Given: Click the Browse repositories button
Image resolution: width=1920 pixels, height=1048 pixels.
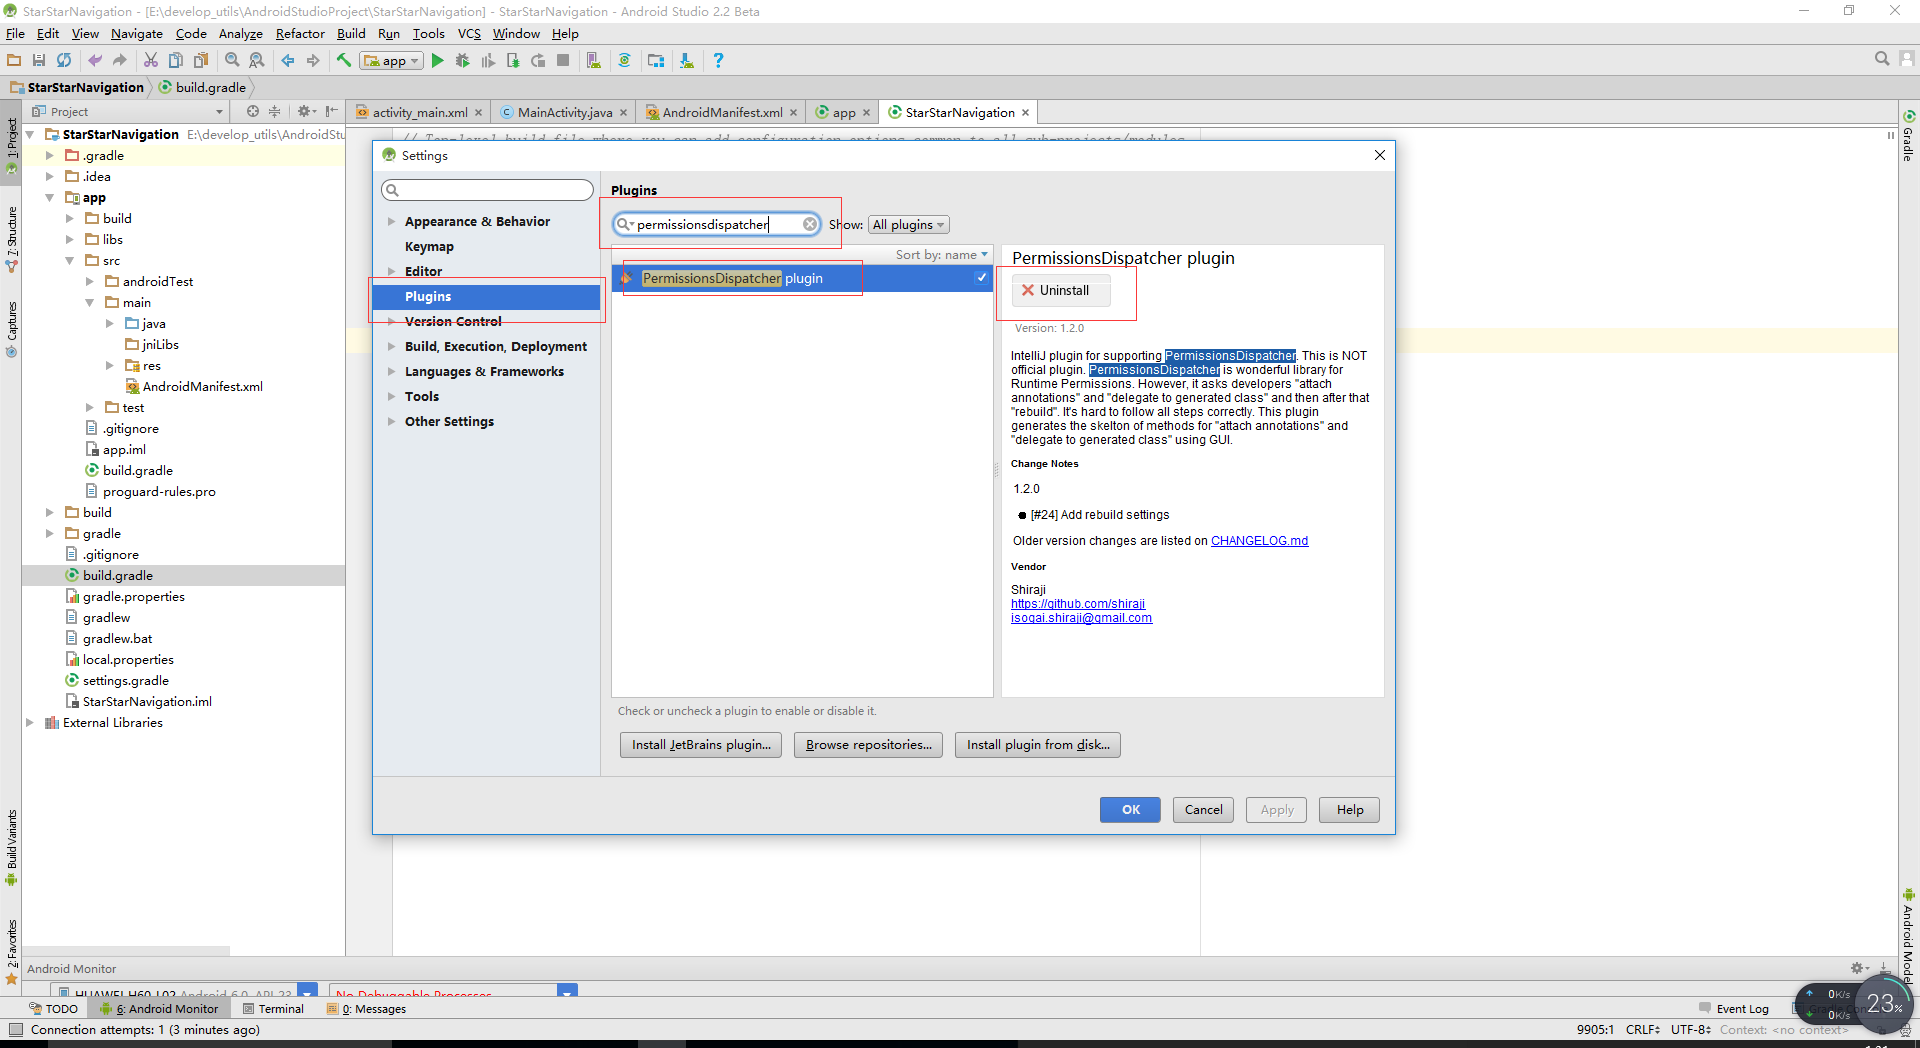Looking at the screenshot, I should [868, 745].
